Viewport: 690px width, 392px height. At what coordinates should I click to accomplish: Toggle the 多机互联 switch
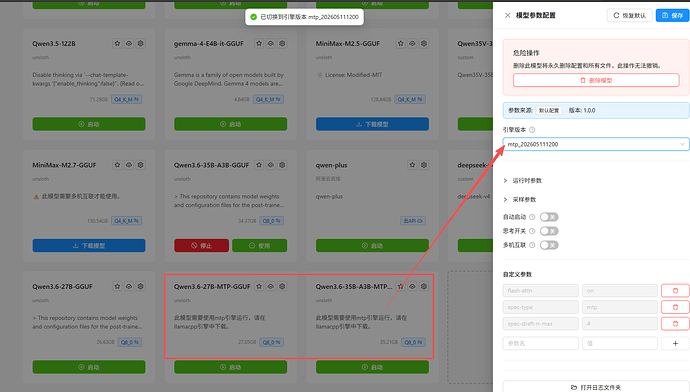[549, 245]
